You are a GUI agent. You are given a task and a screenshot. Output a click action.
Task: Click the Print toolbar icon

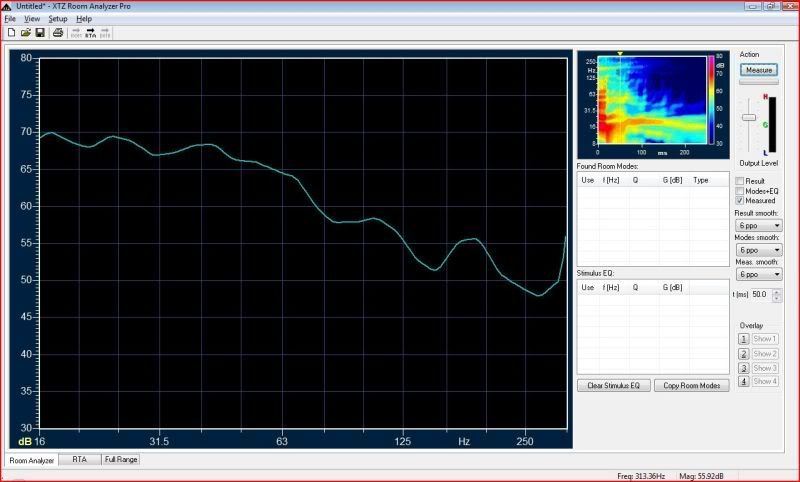(x=58, y=32)
